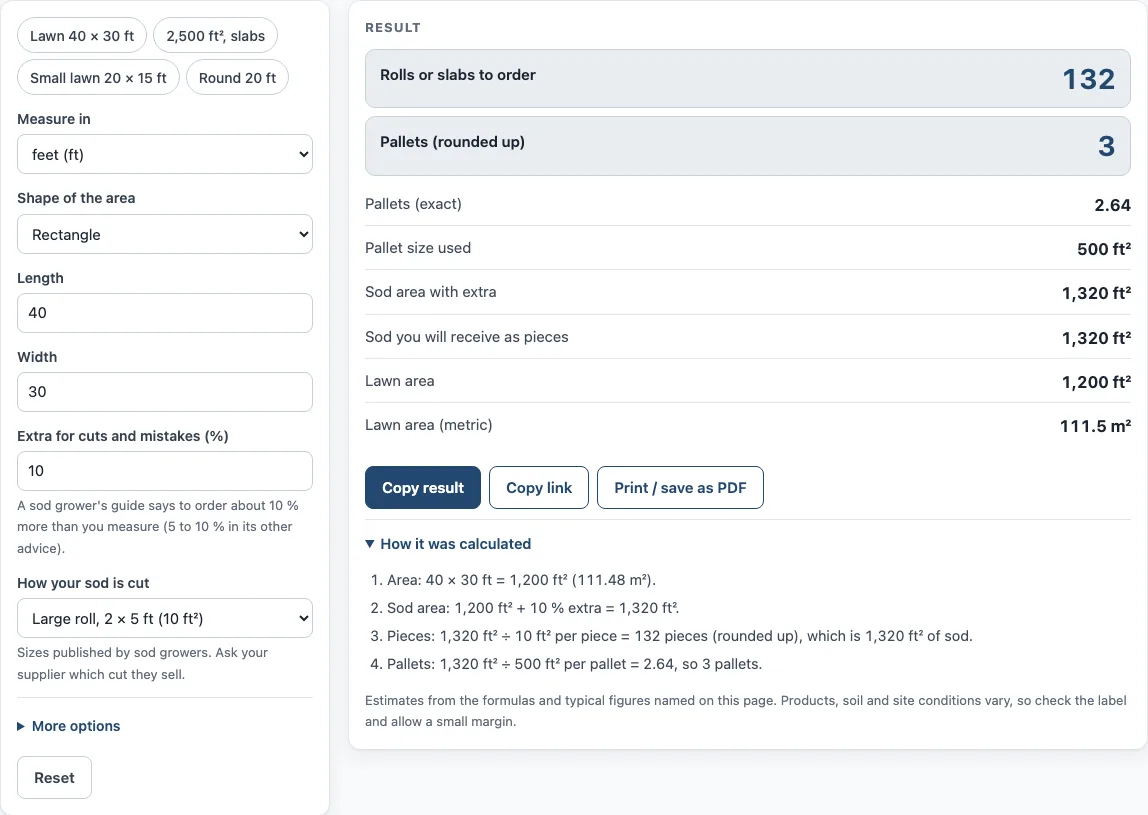Click into the Length input field

[165, 313]
